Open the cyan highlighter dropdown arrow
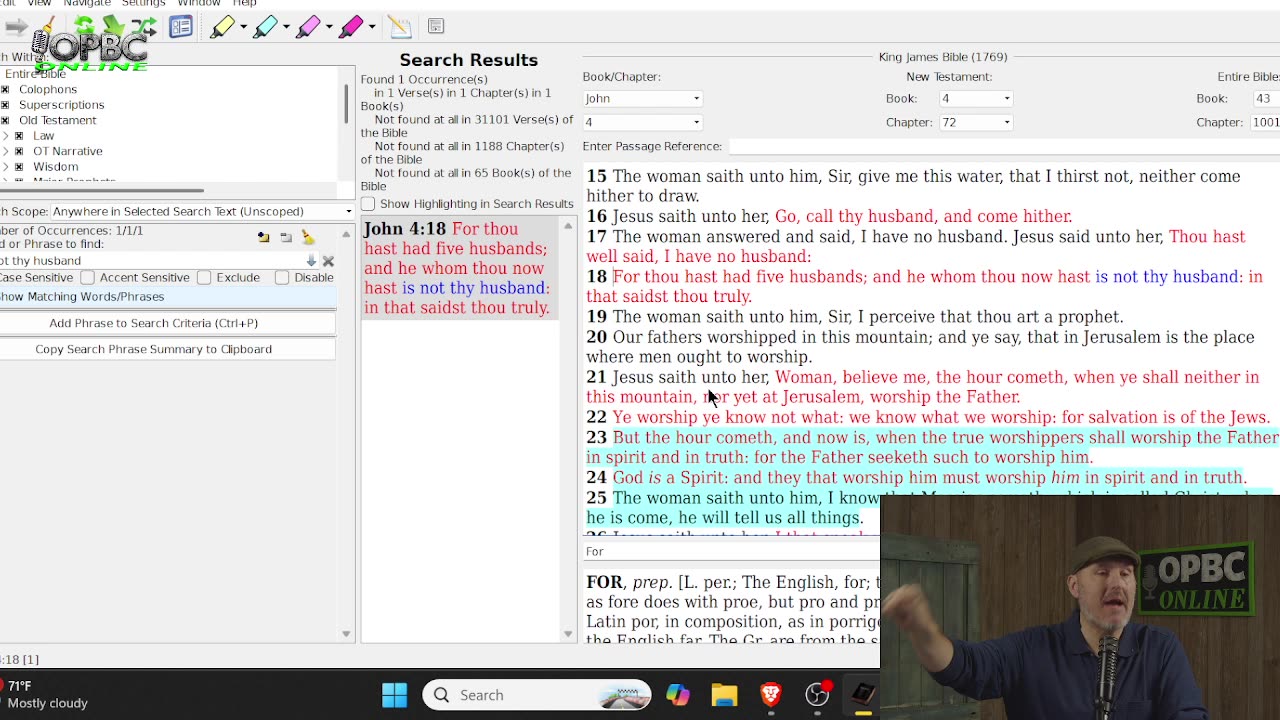1280x720 pixels. coord(285,27)
